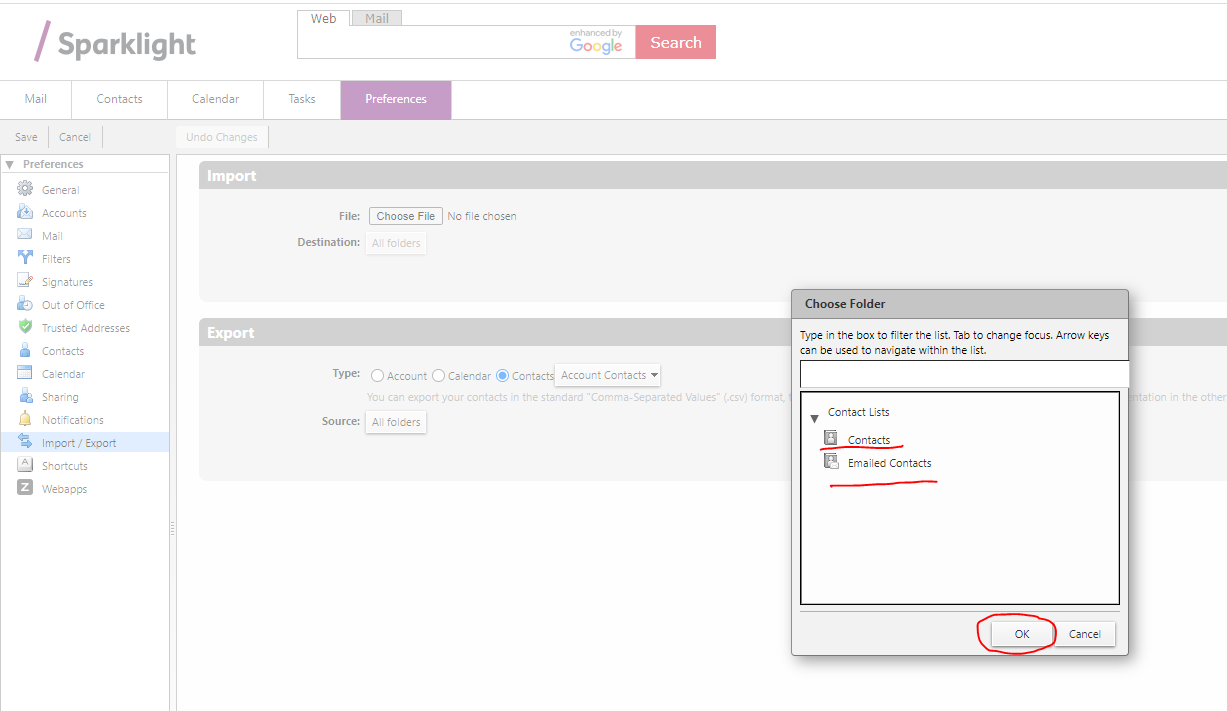Click the Google search input field
Image resolution: width=1227 pixels, height=711 pixels.
coord(466,42)
